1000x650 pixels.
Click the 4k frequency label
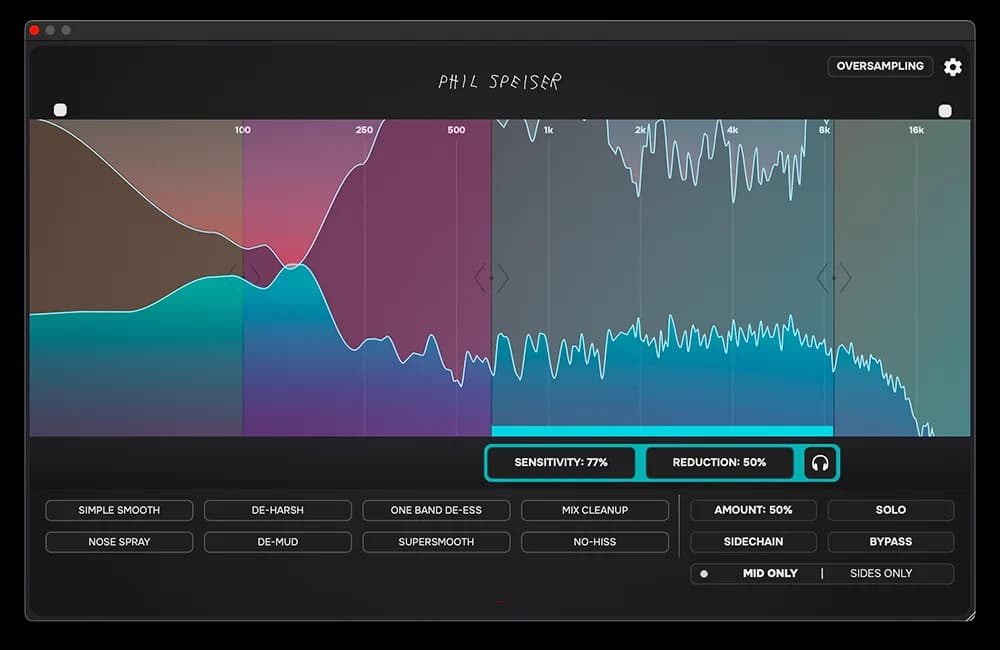coord(733,130)
